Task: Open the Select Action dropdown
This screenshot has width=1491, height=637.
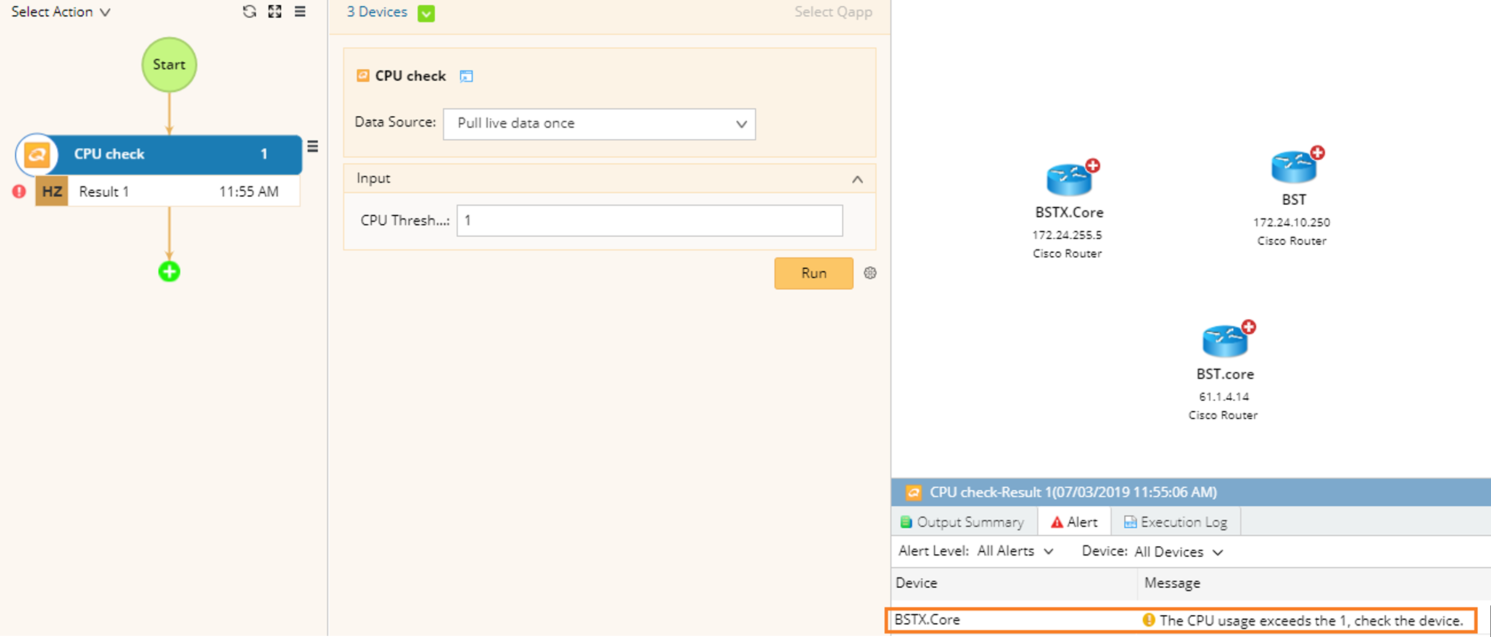Action: click(x=61, y=12)
